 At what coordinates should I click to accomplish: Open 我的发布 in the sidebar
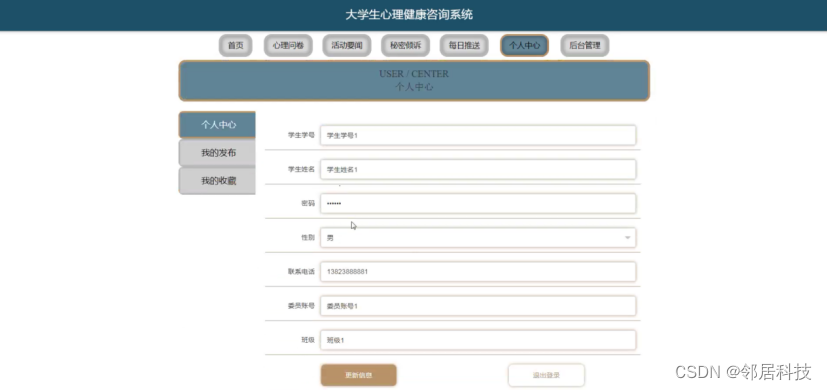(217, 153)
